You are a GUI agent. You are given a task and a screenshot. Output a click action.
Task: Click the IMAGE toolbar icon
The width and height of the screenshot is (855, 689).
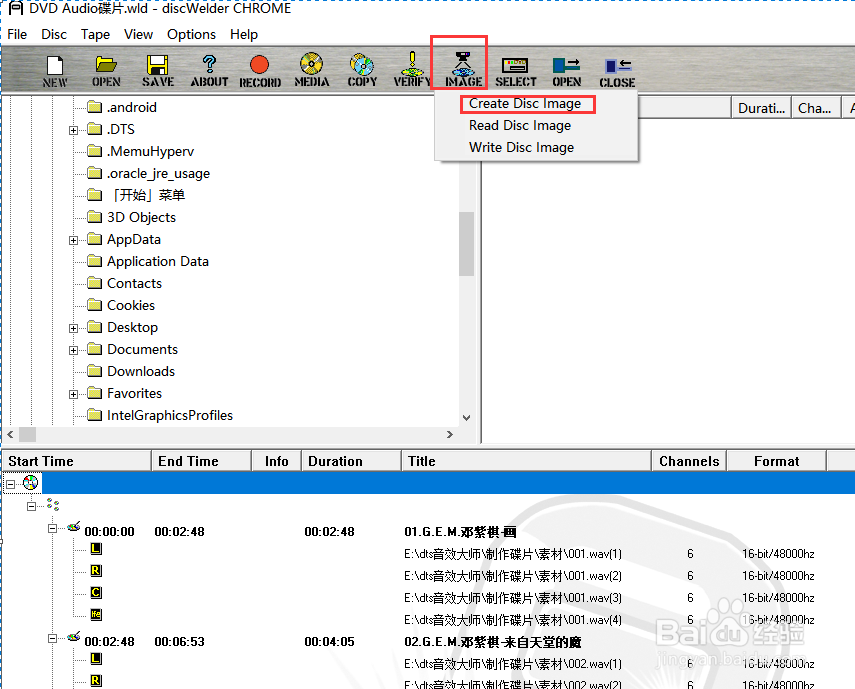tap(463, 70)
